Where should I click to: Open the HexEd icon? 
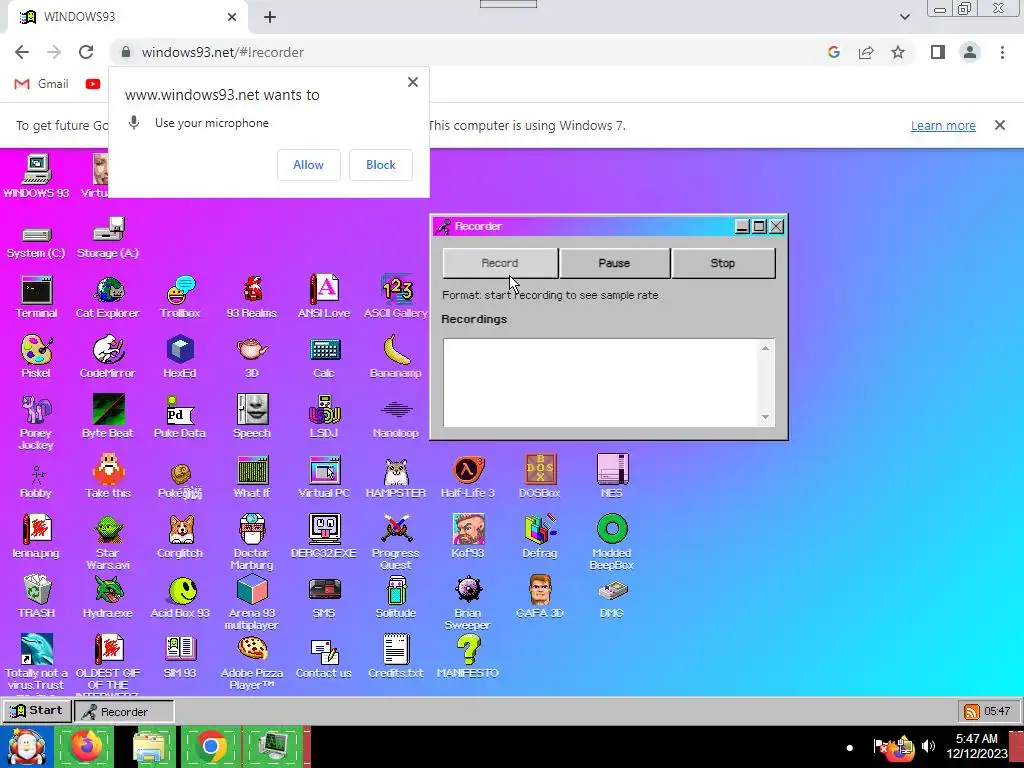180,357
